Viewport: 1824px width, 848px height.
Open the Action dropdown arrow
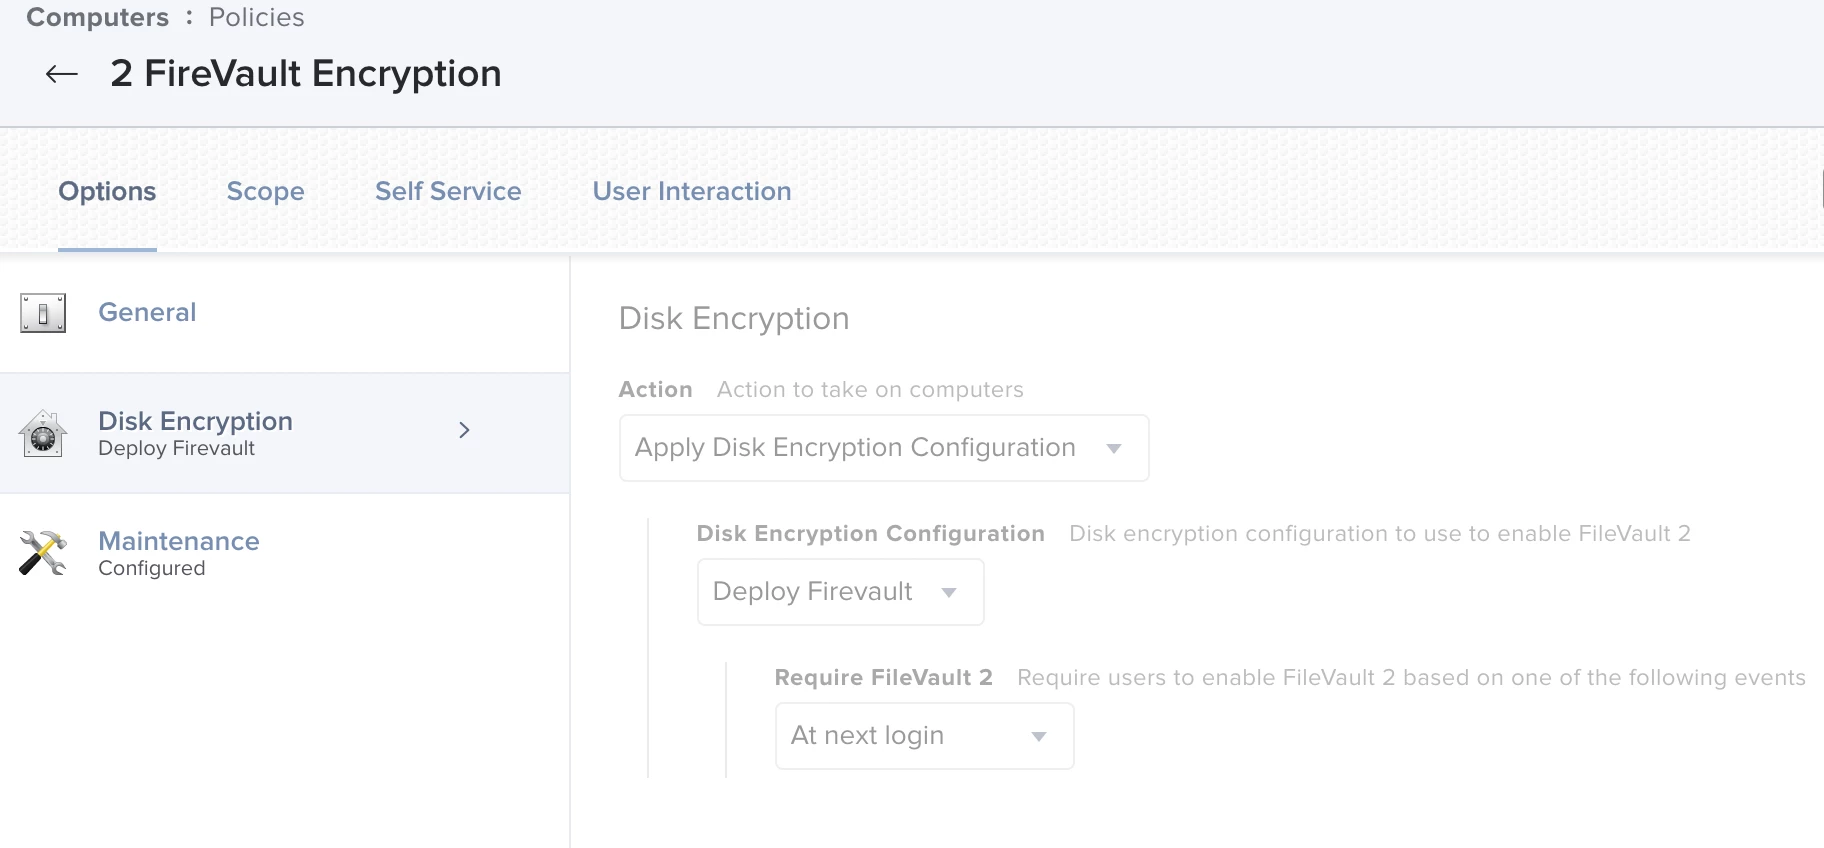point(1114,448)
